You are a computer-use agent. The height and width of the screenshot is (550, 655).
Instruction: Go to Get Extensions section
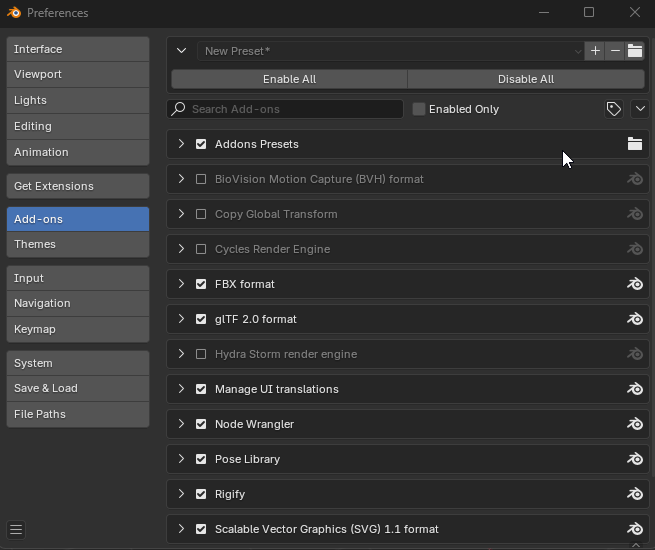coord(78,186)
